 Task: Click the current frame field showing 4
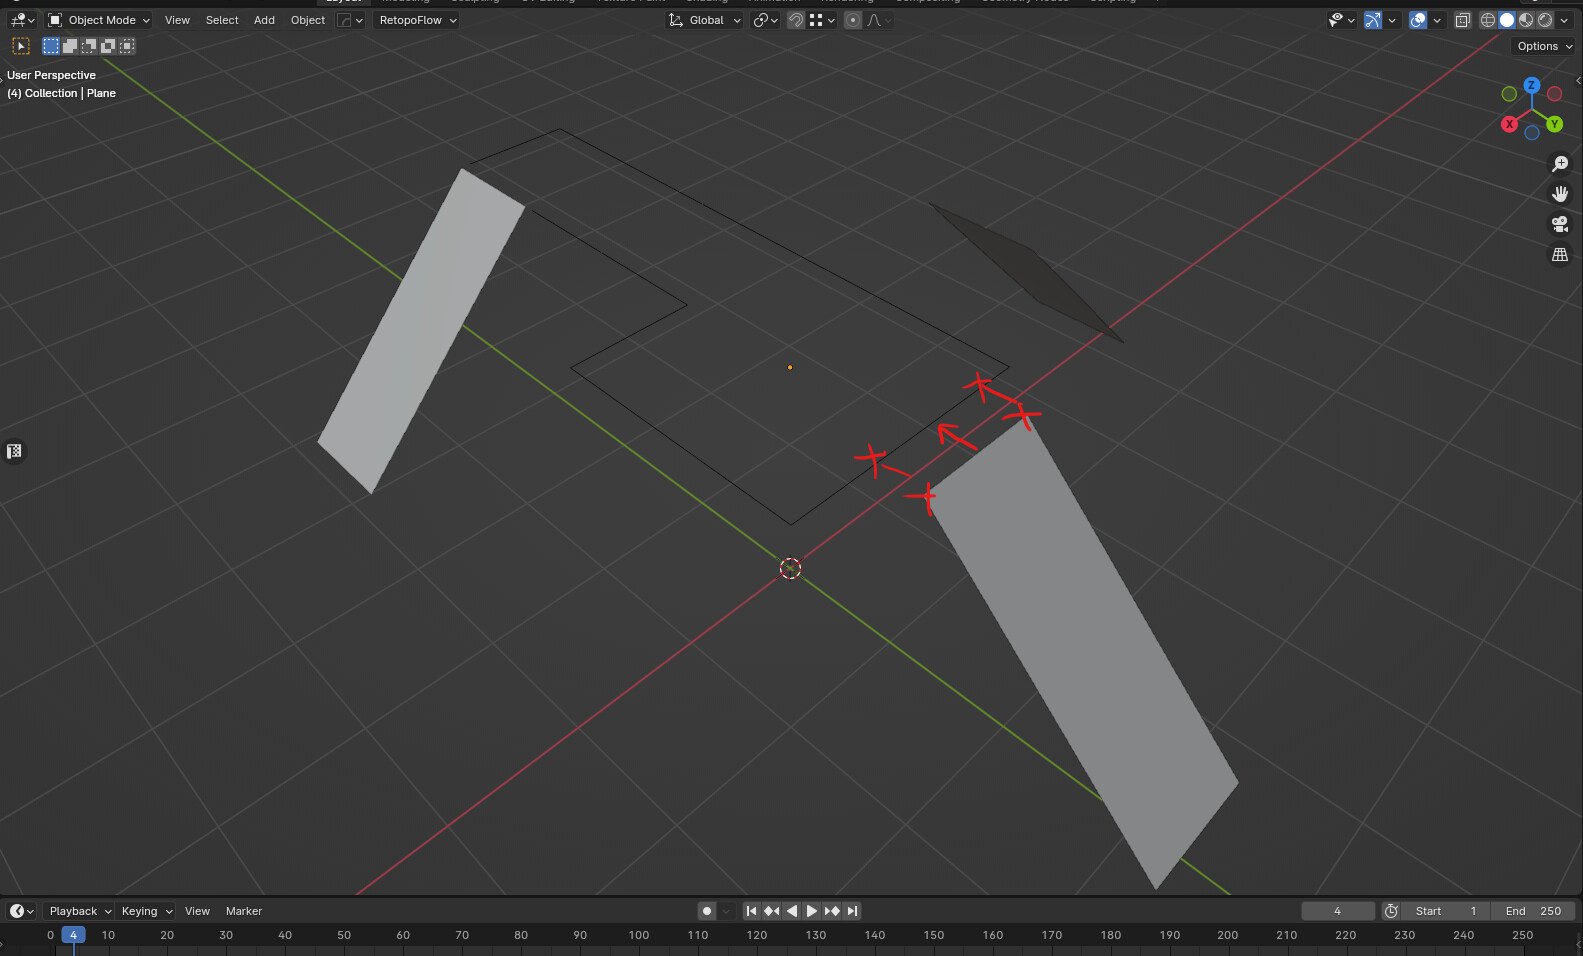coord(1337,911)
